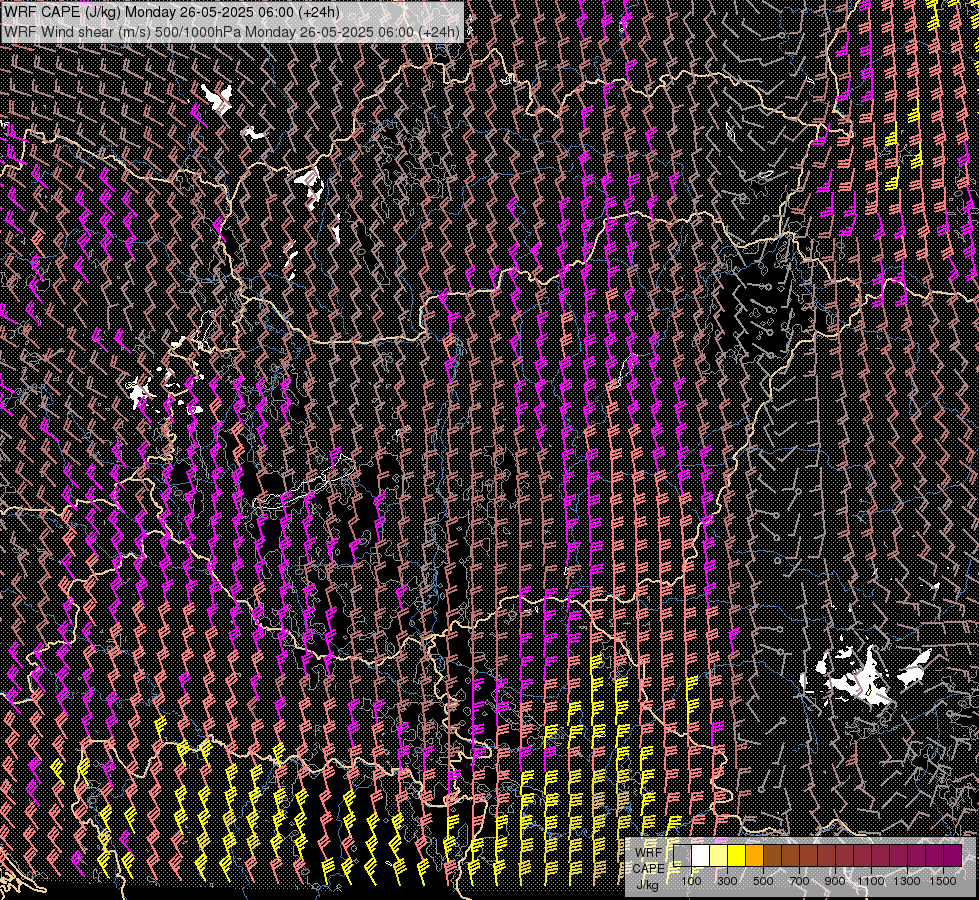Click the '500' legend value label
The height and width of the screenshot is (900, 979).
click(x=763, y=881)
